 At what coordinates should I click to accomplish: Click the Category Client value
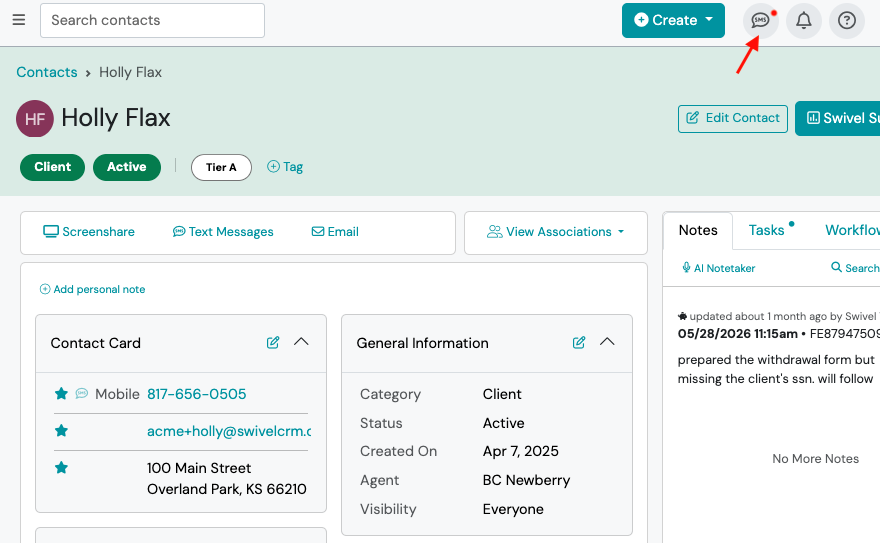coord(502,394)
